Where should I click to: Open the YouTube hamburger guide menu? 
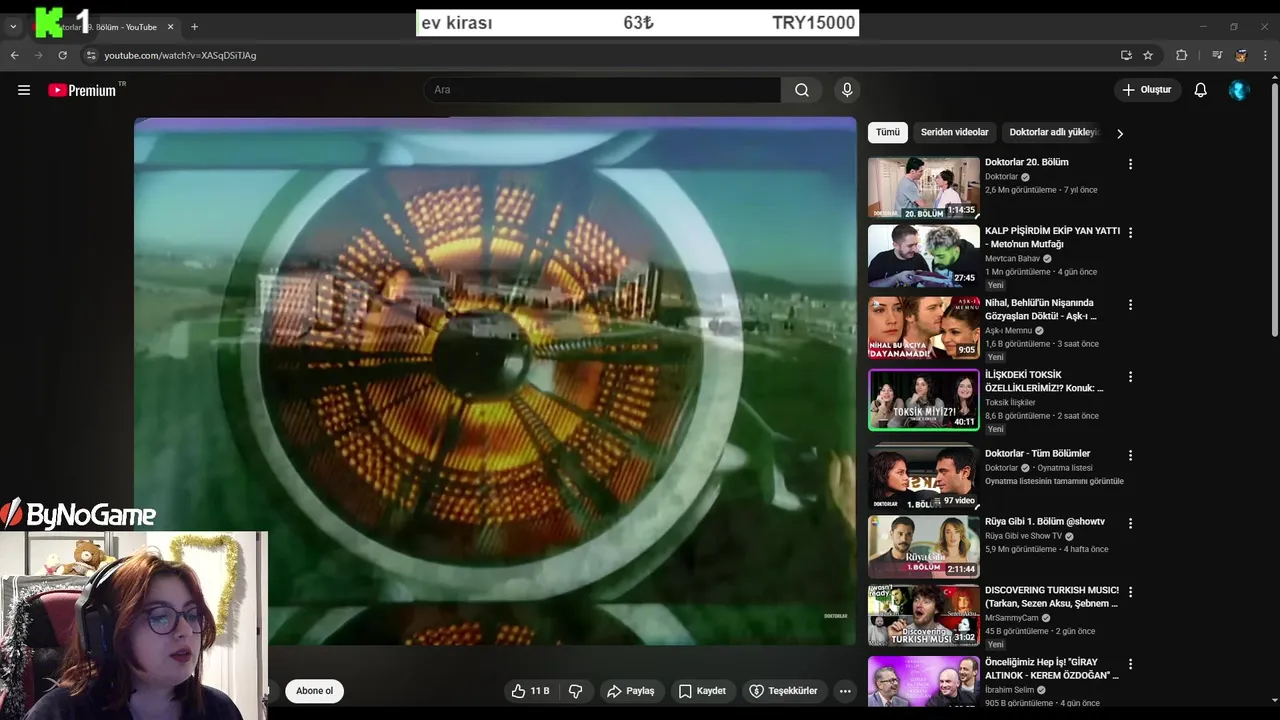24,90
